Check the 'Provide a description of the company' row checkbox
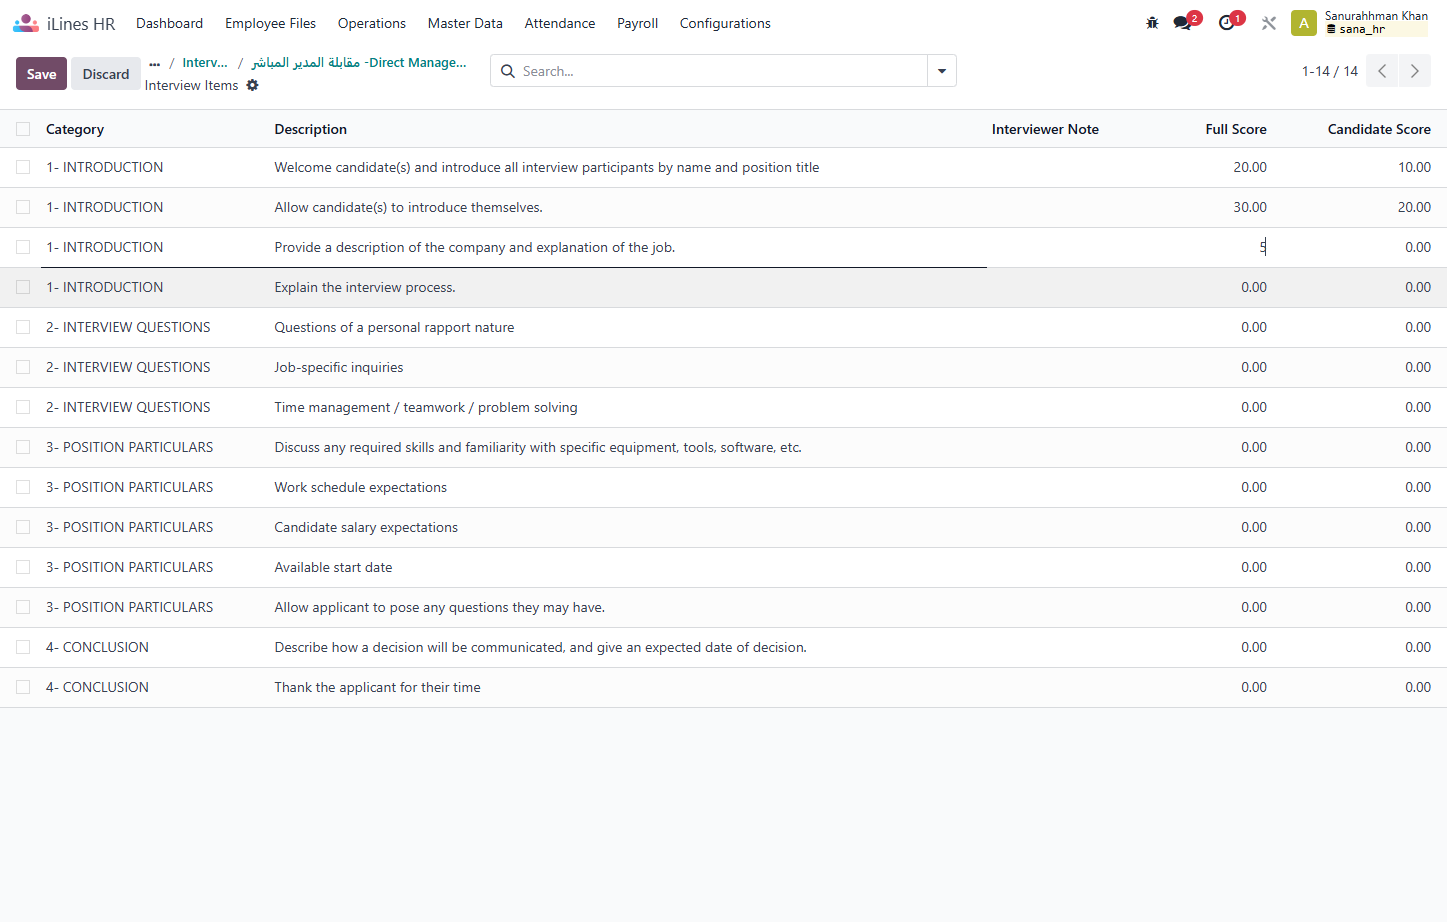The width and height of the screenshot is (1447, 922). [23, 247]
